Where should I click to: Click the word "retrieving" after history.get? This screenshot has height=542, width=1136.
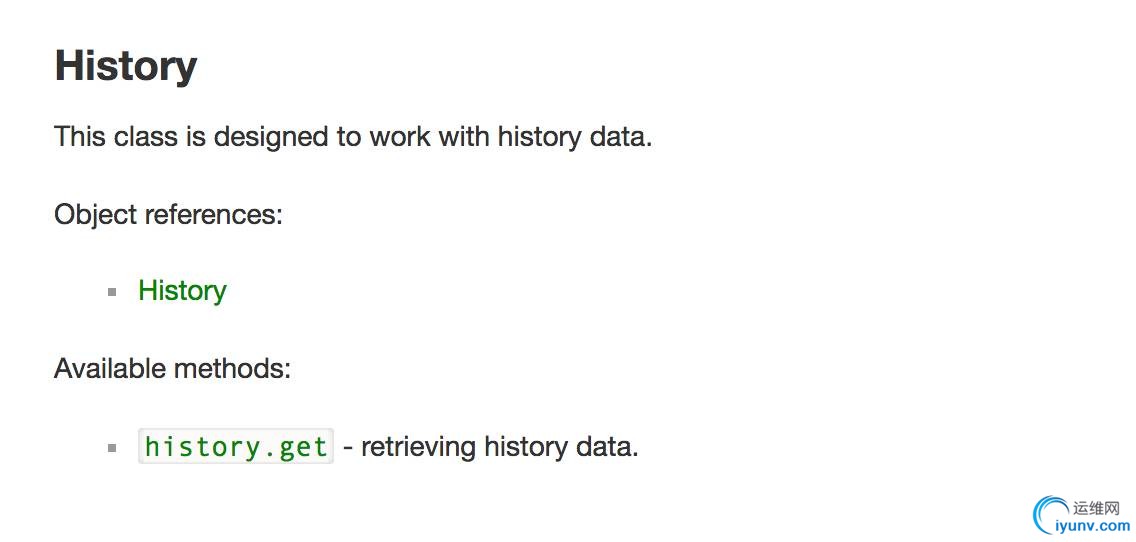pos(418,447)
